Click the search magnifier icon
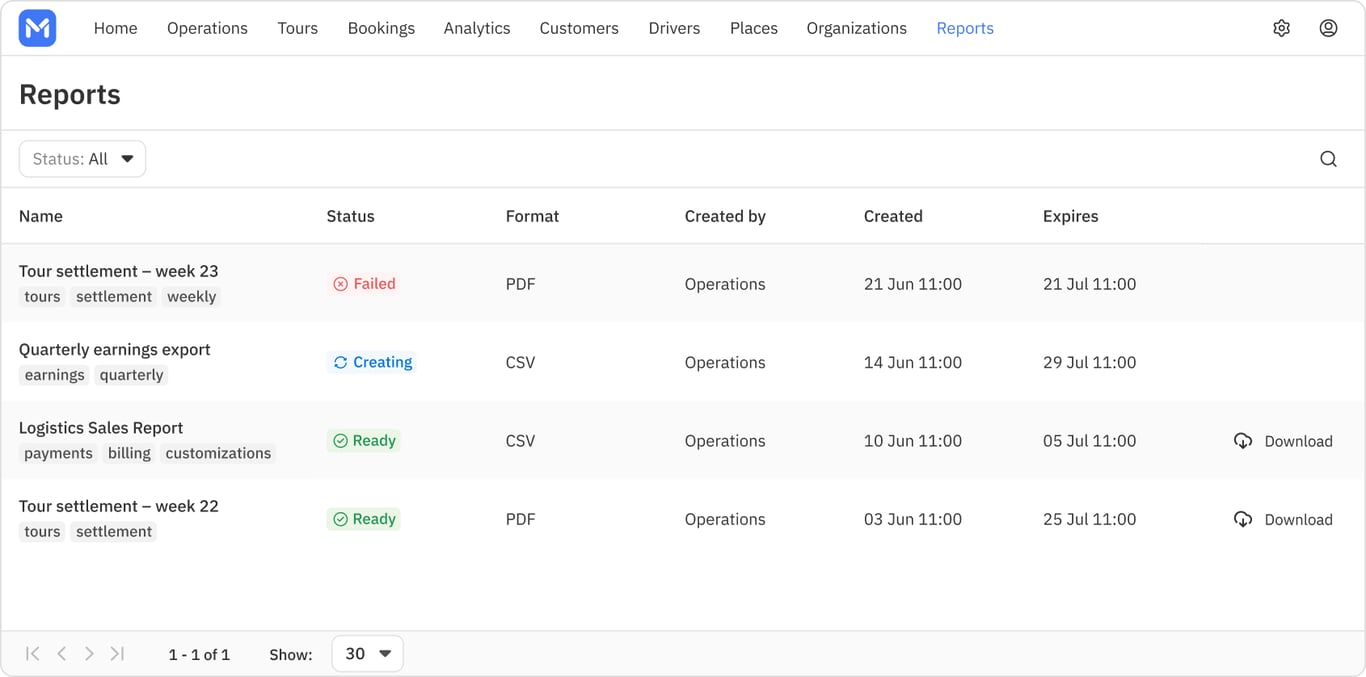 tap(1328, 159)
